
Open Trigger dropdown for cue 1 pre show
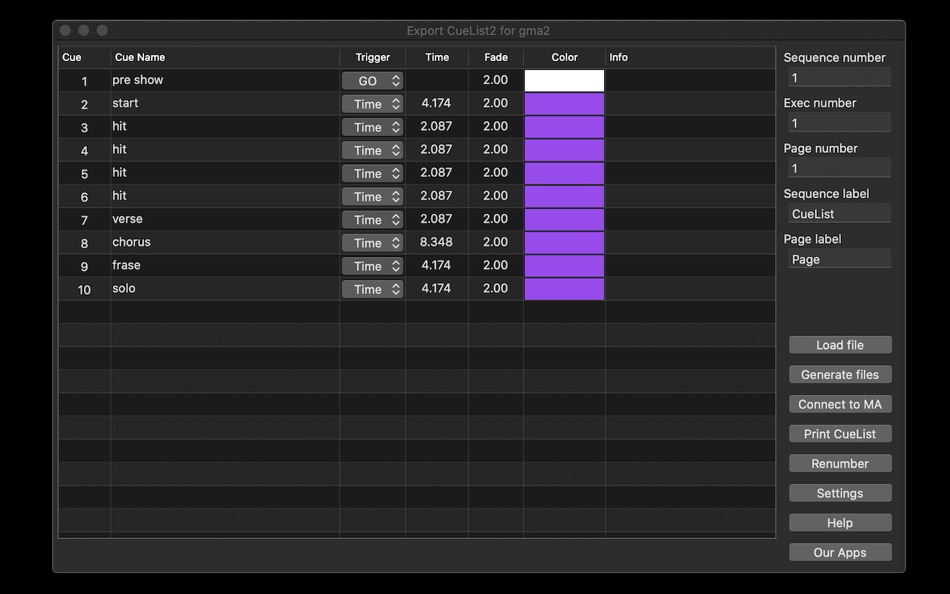coord(372,81)
